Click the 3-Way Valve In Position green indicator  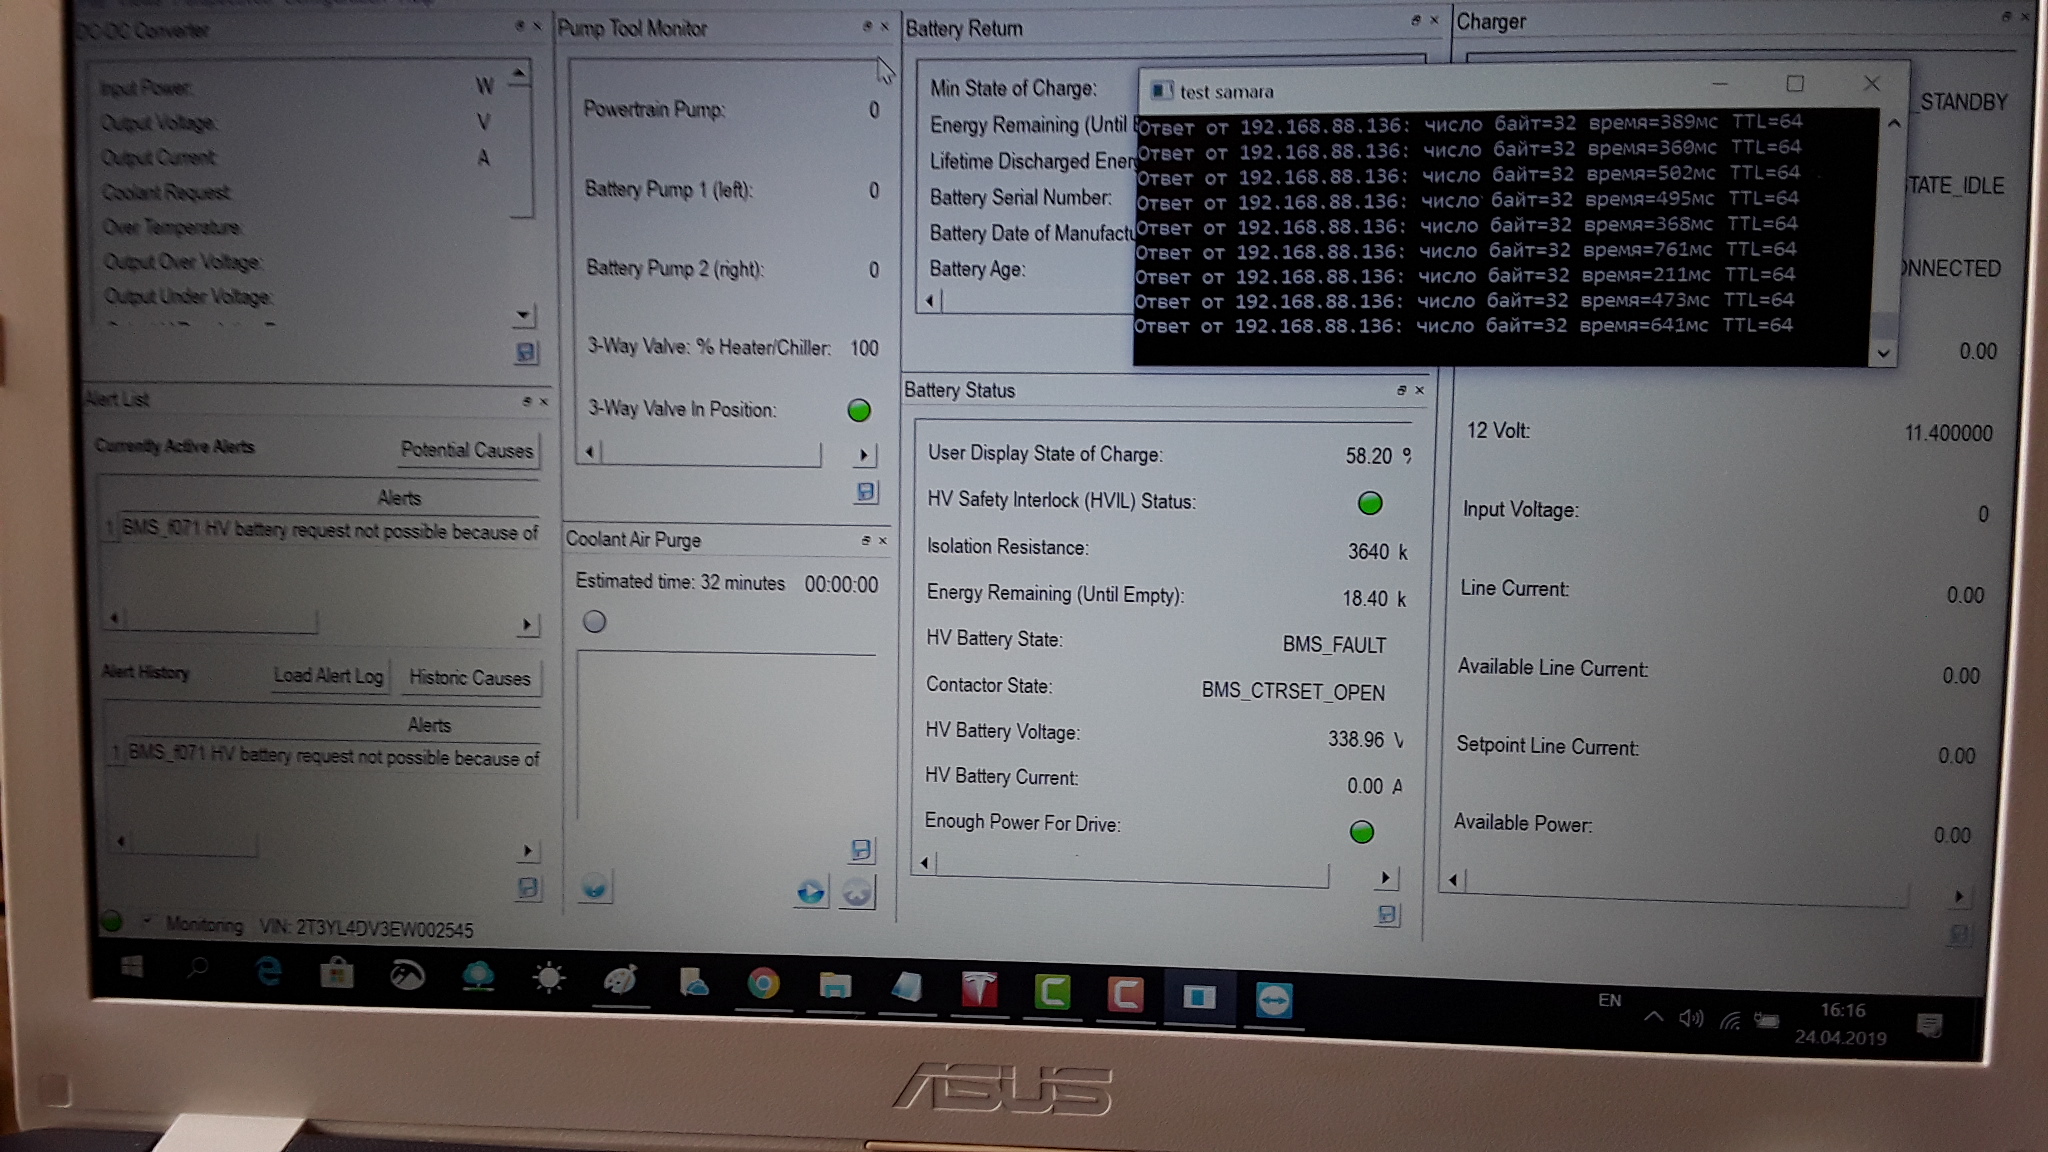click(x=859, y=410)
